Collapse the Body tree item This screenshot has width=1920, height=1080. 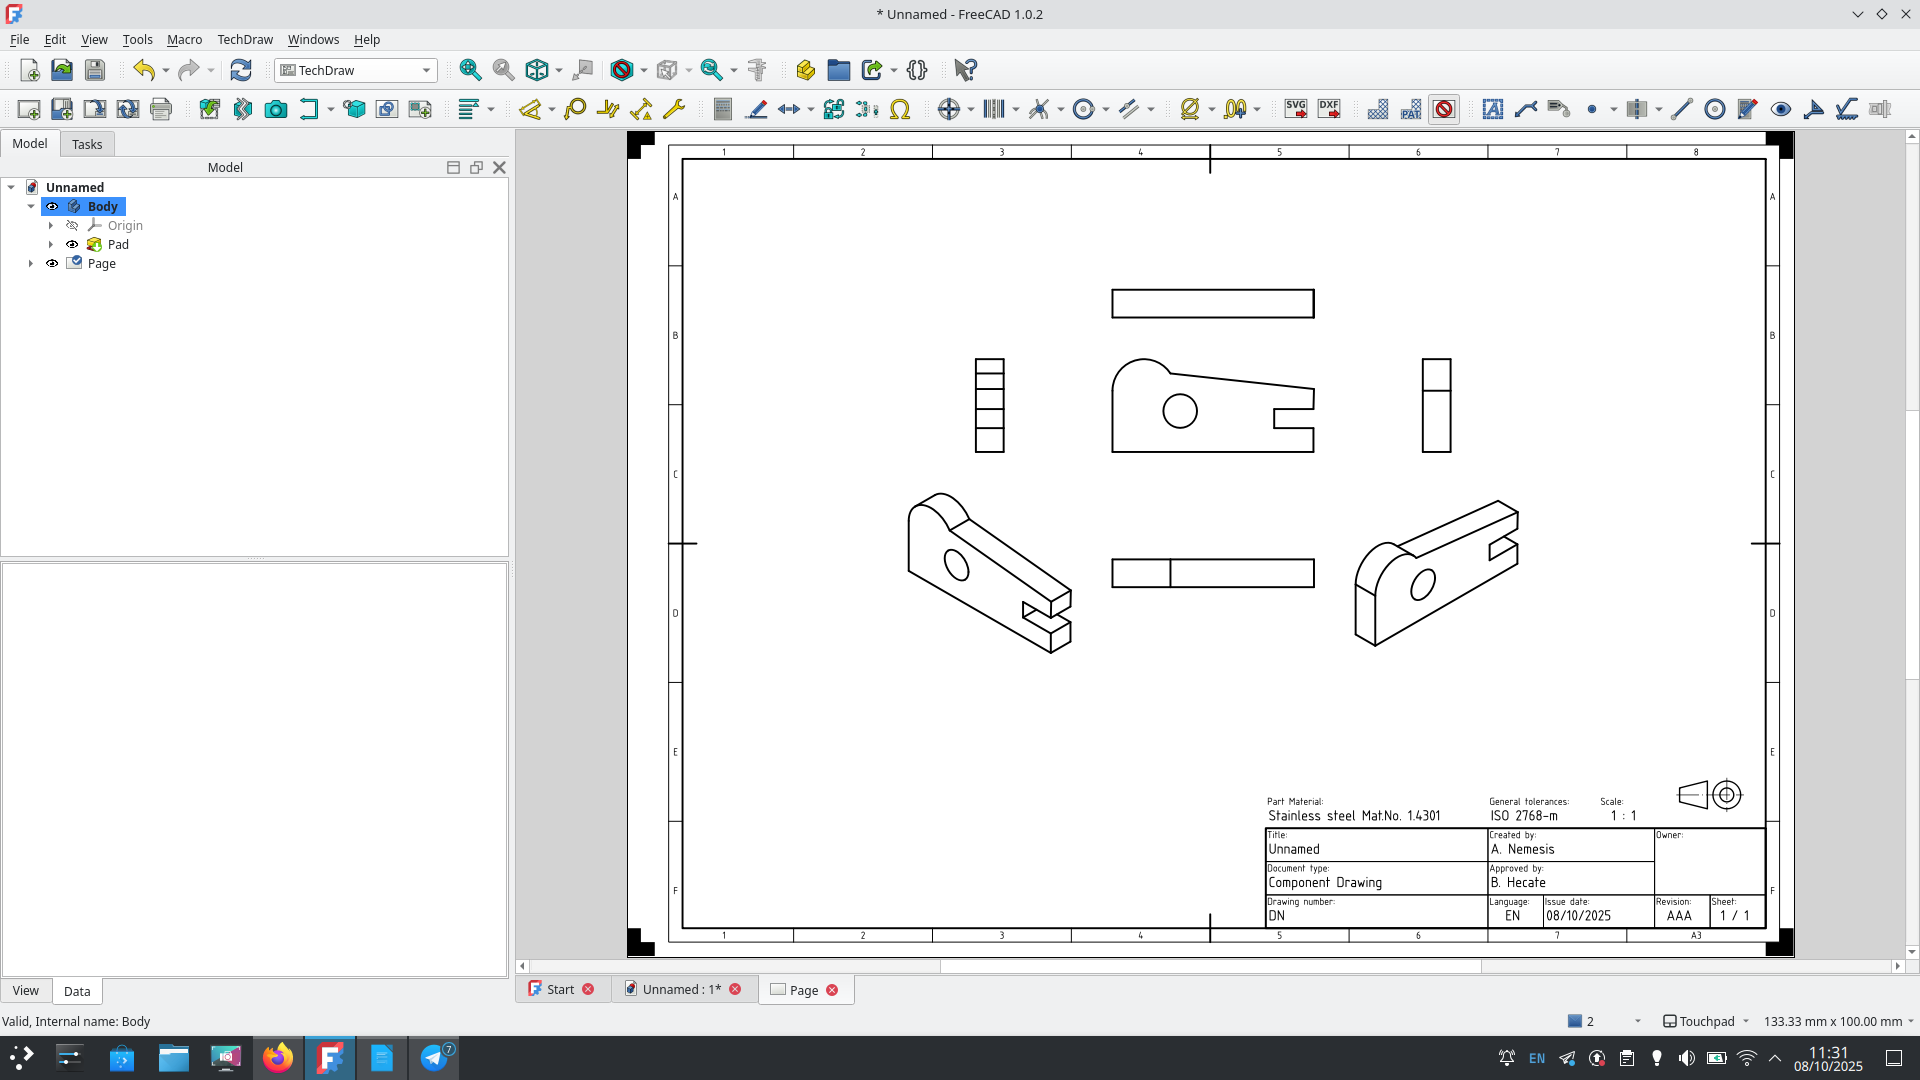click(31, 206)
